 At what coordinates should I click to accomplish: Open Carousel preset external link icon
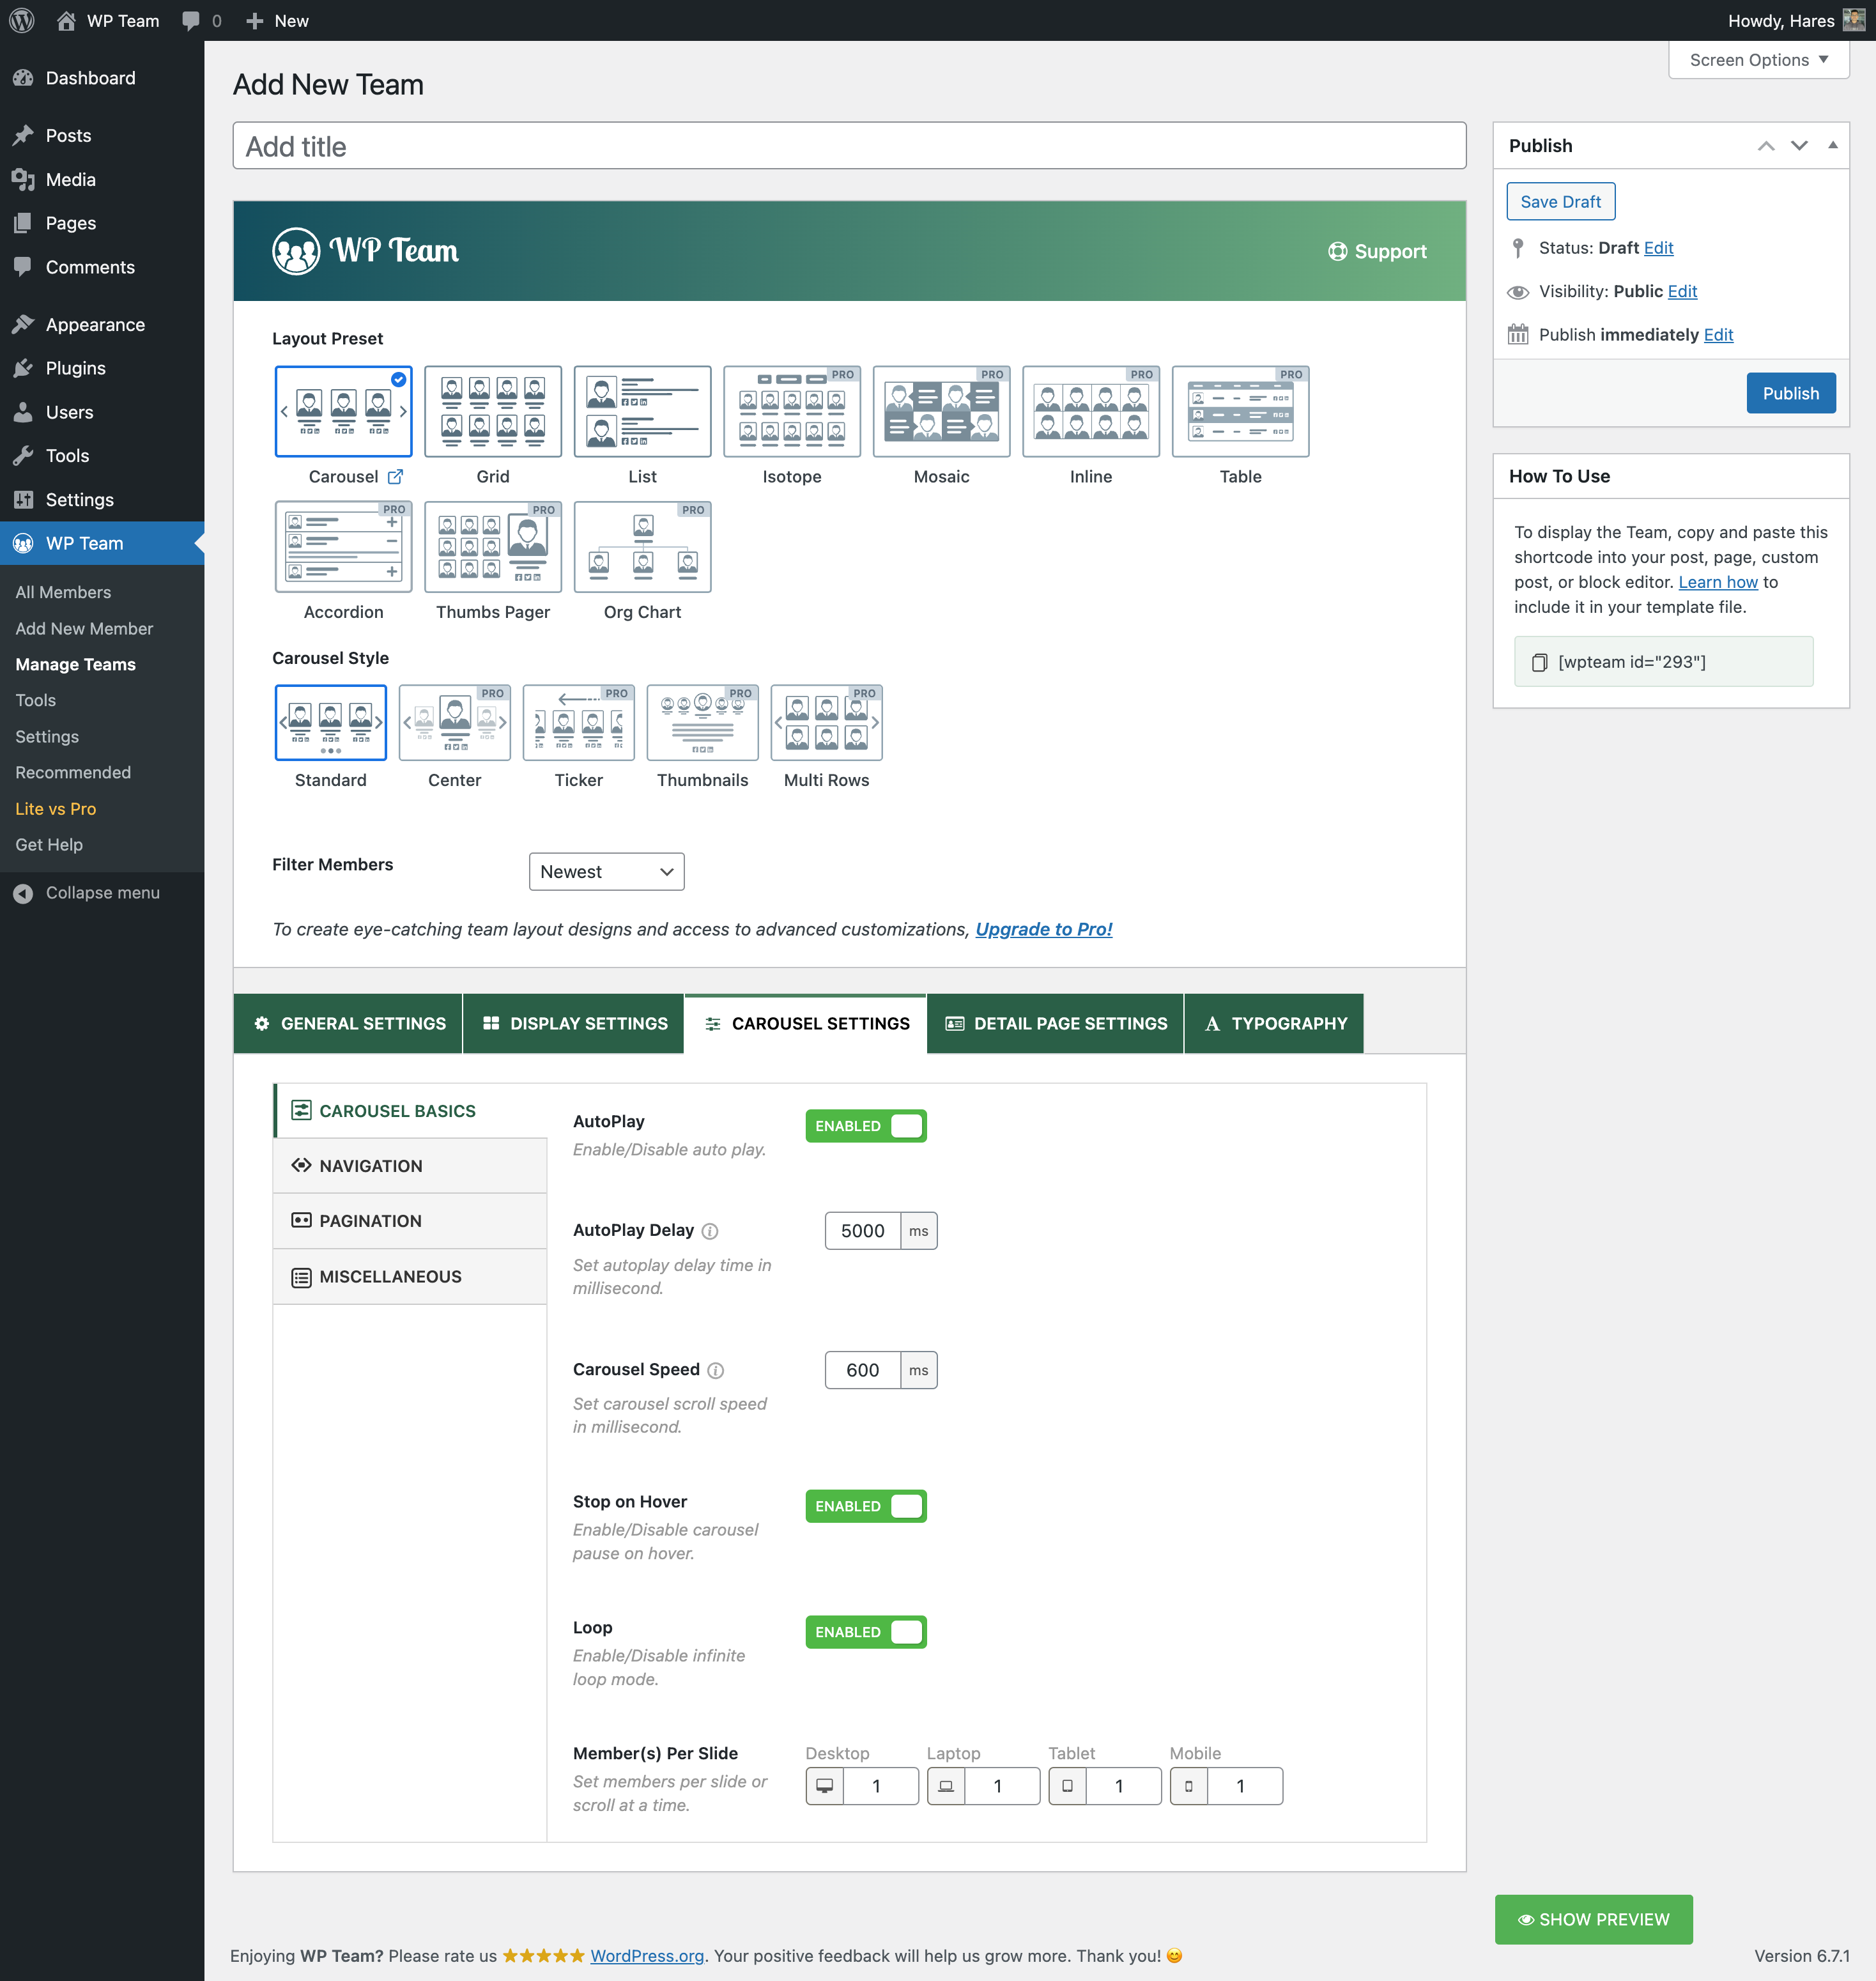[x=396, y=477]
